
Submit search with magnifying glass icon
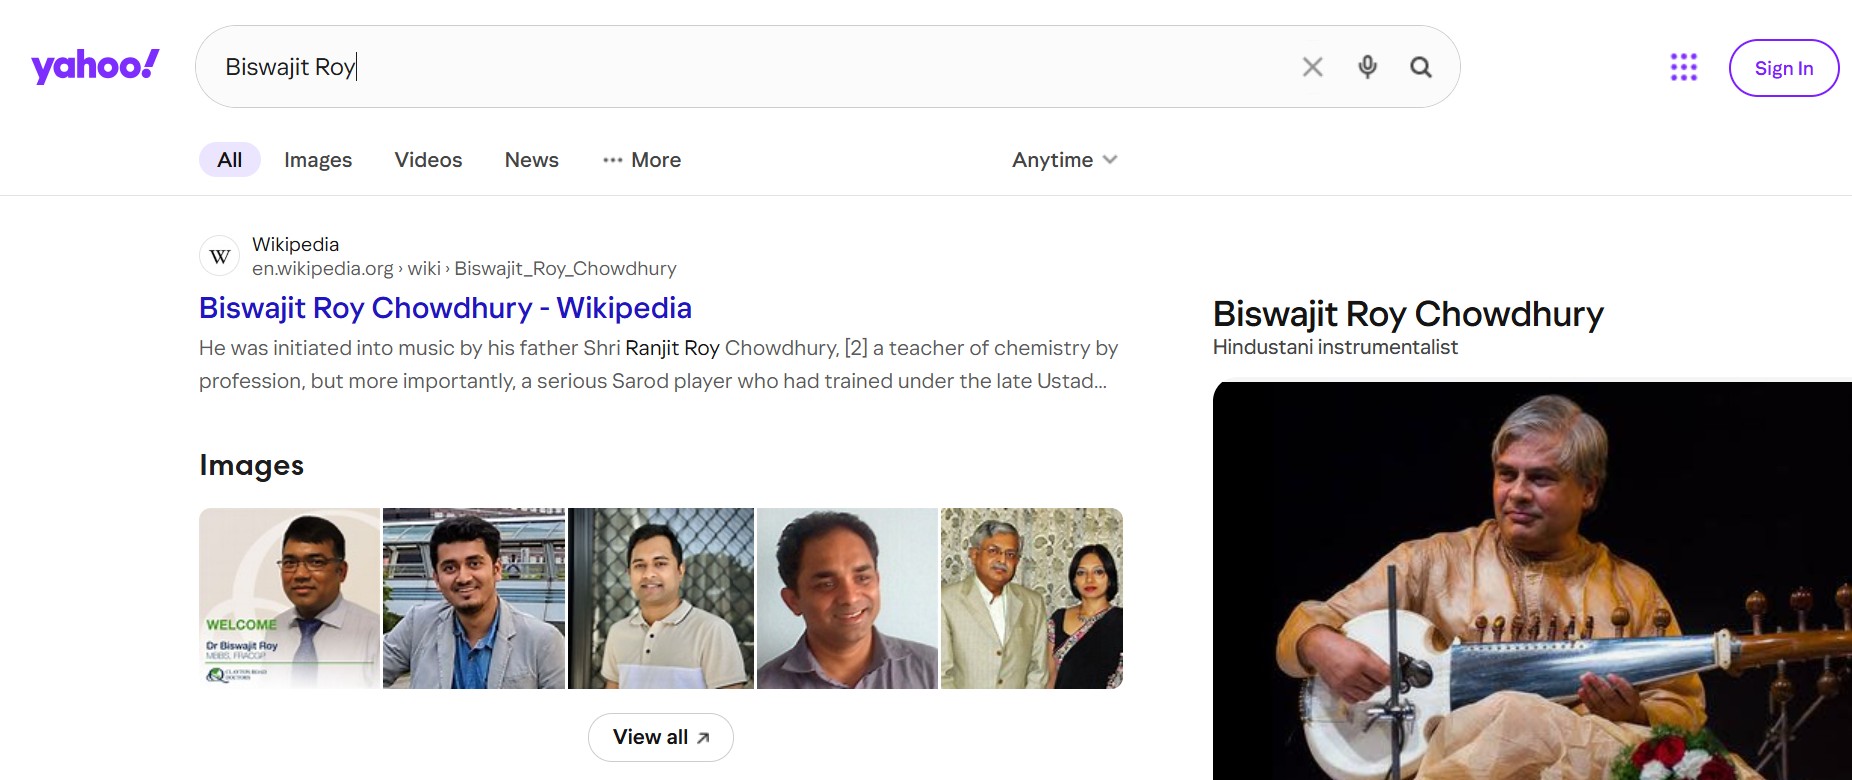[x=1420, y=67]
